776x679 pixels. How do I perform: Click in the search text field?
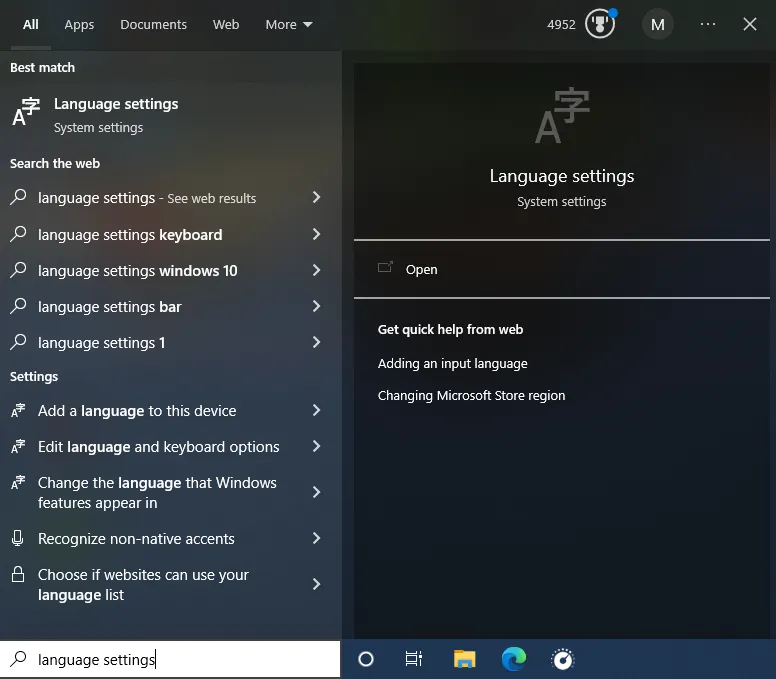click(x=170, y=659)
